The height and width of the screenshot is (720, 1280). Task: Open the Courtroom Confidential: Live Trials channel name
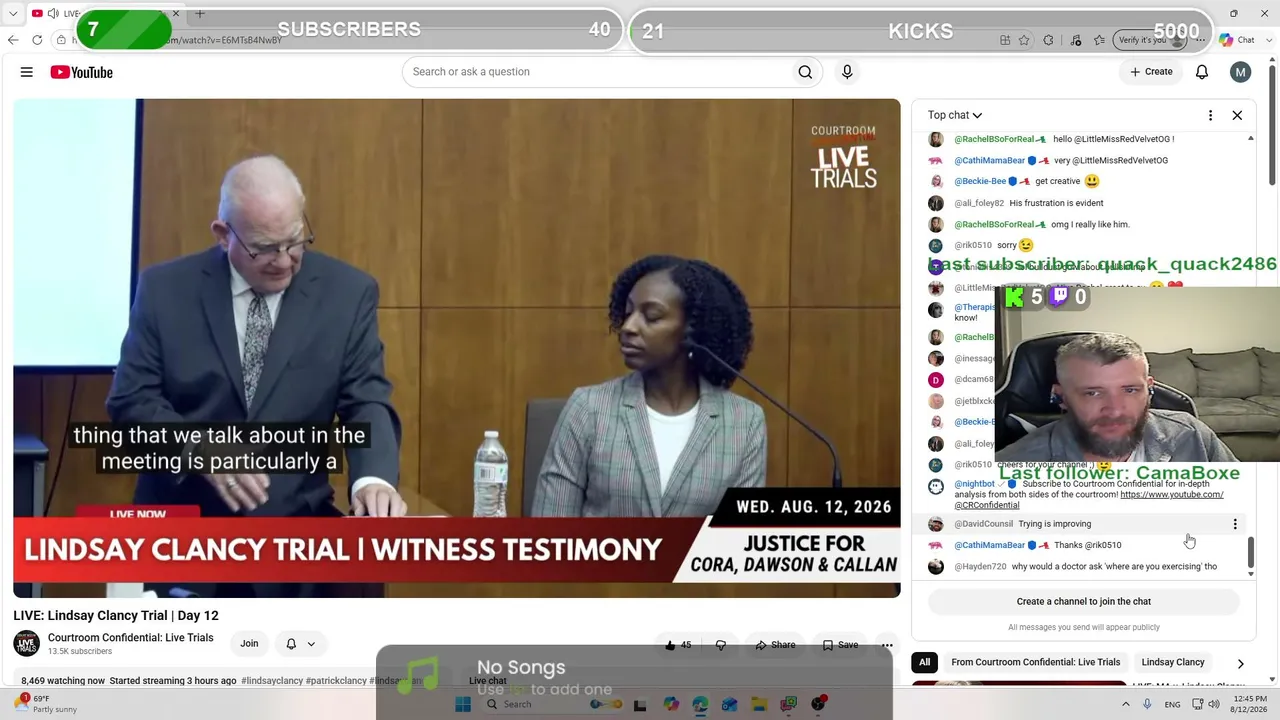[131, 638]
